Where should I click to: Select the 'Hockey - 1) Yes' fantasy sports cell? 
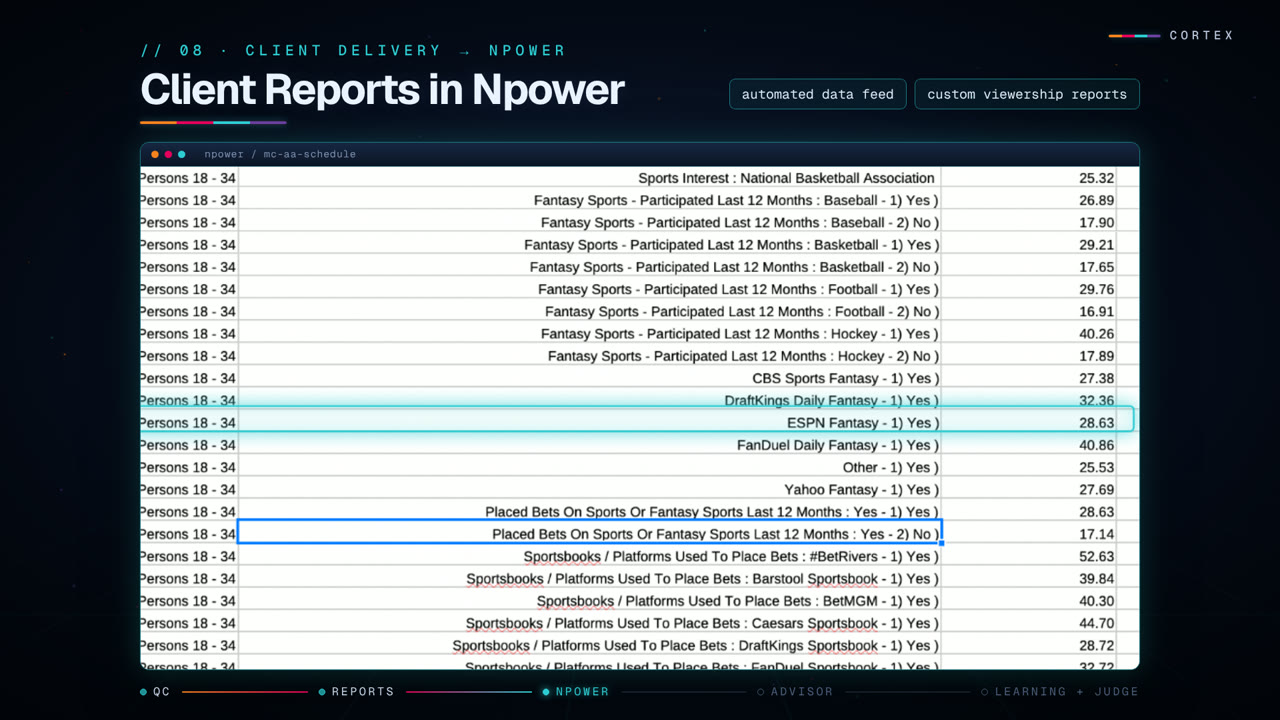click(x=590, y=334)
